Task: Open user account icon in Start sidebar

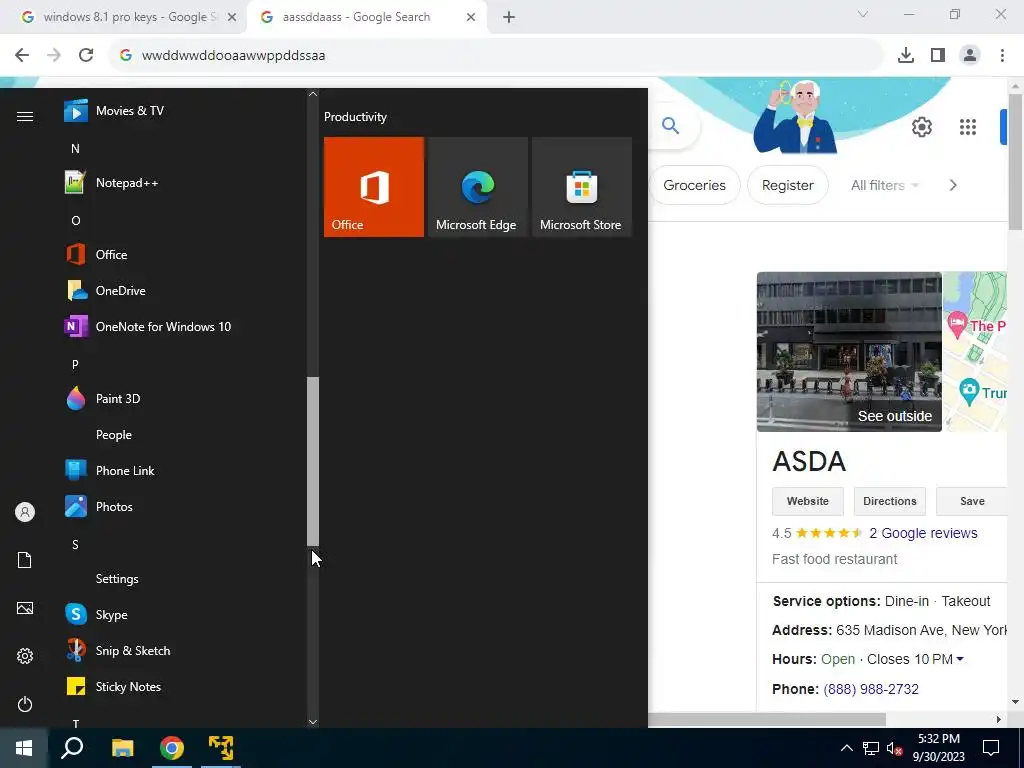Action: 25,512
